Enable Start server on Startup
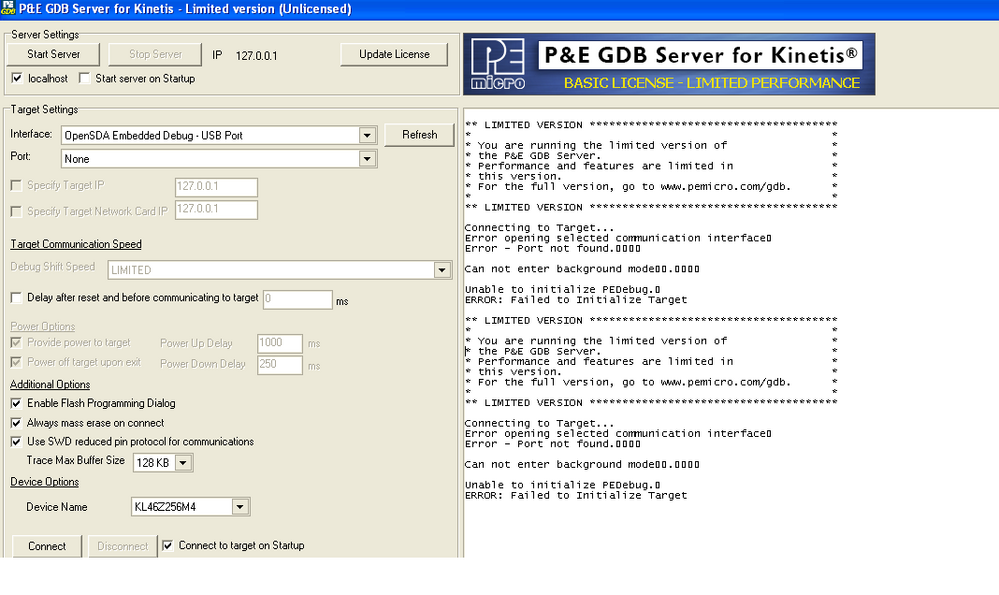Screen dimensions: 999x595 (x=84, y=78)
